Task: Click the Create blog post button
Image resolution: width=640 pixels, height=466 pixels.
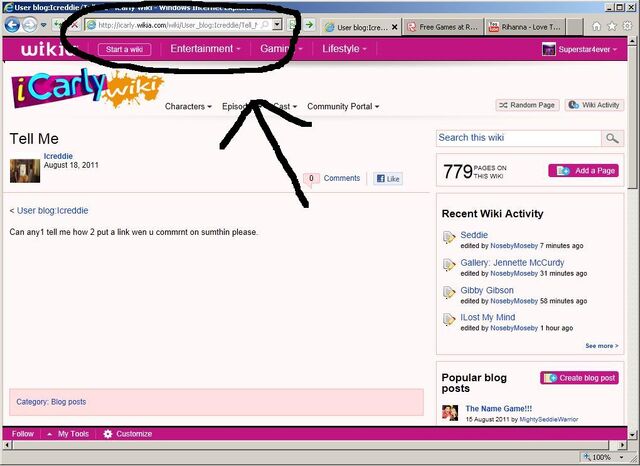Action: coord(579,378)
